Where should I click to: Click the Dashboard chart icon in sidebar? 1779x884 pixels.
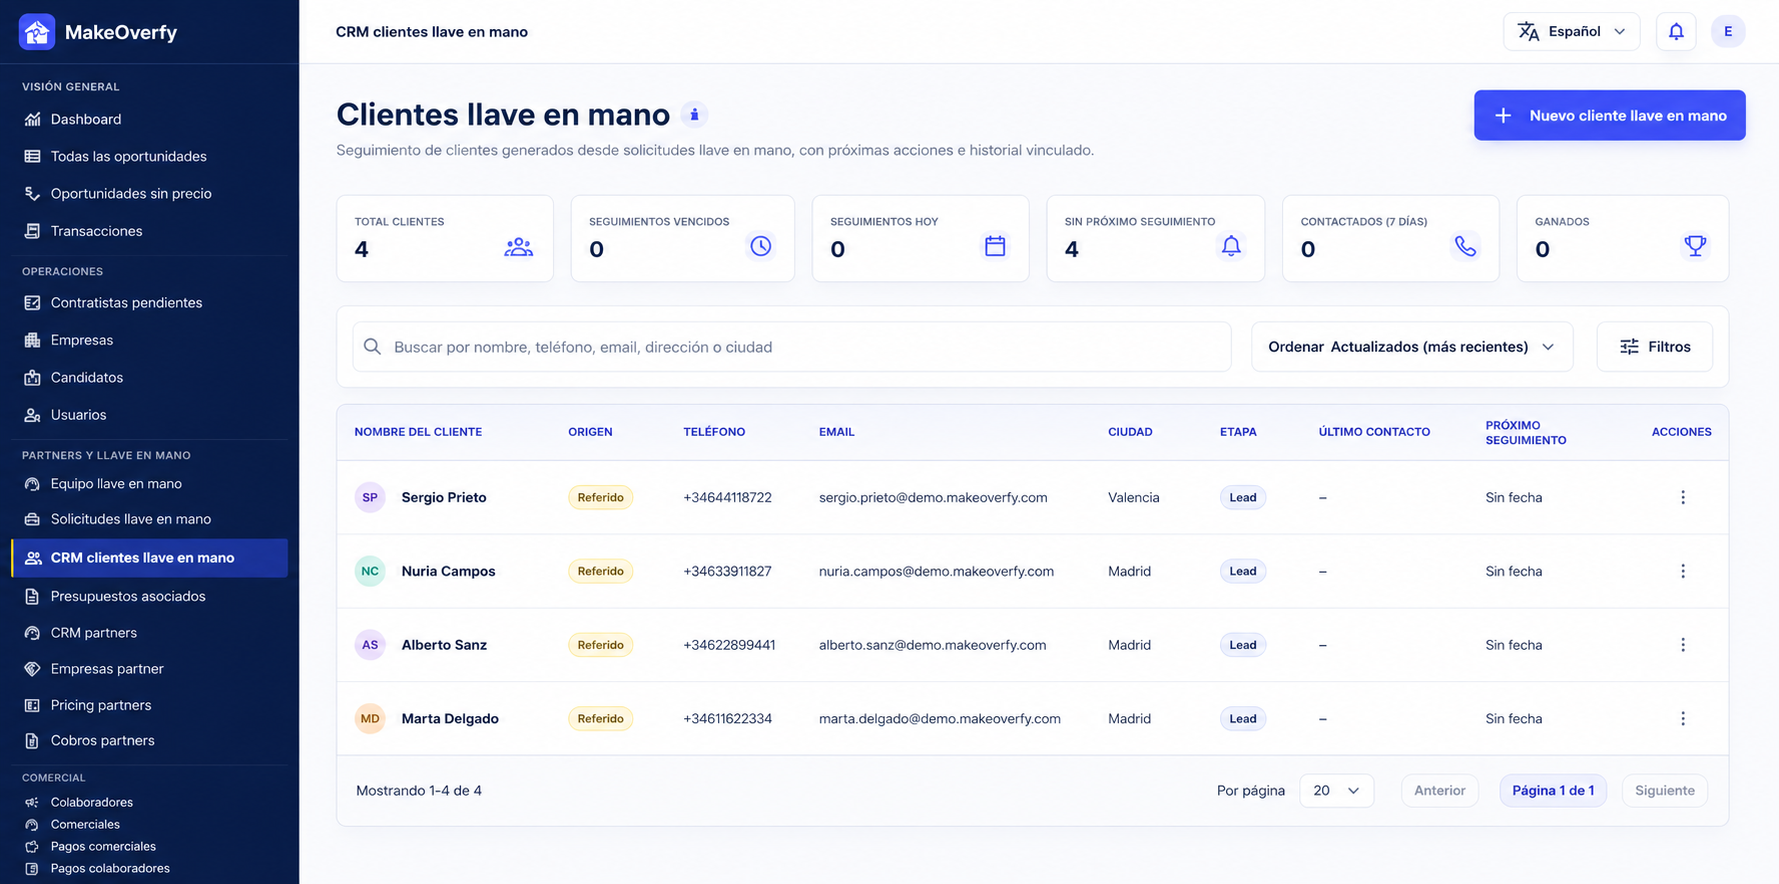tap(32, 119)
